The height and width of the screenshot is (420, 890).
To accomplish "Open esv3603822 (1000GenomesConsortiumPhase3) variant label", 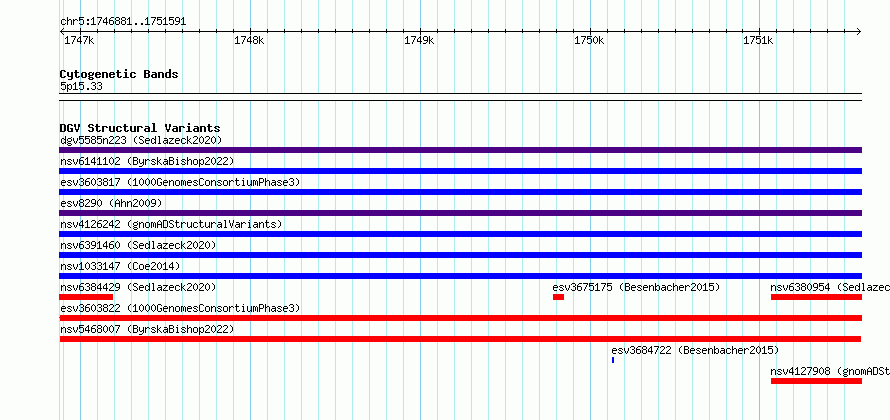I will [x=180, y=308].
